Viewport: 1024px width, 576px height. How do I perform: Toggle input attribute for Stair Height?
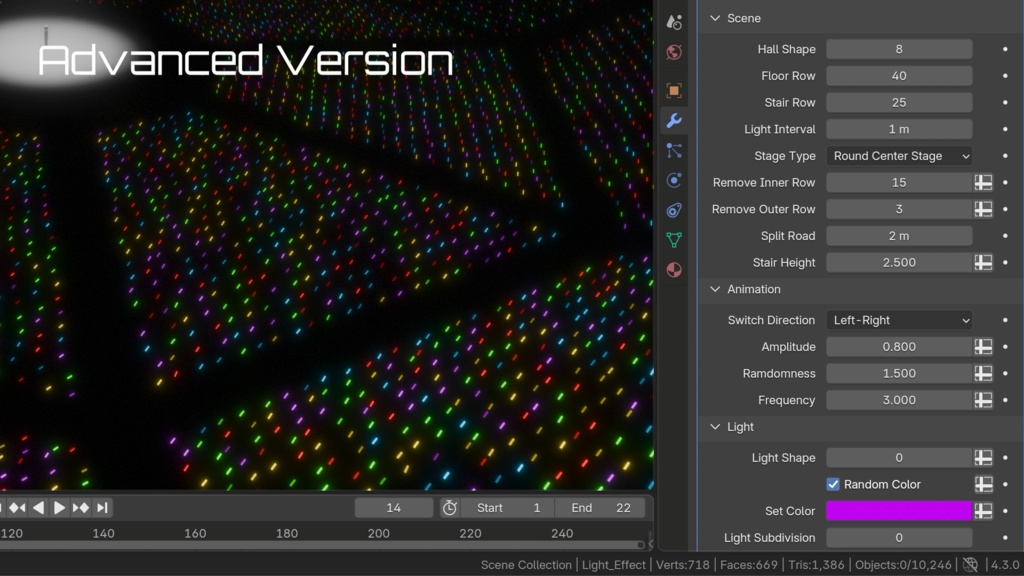(984, 263)
